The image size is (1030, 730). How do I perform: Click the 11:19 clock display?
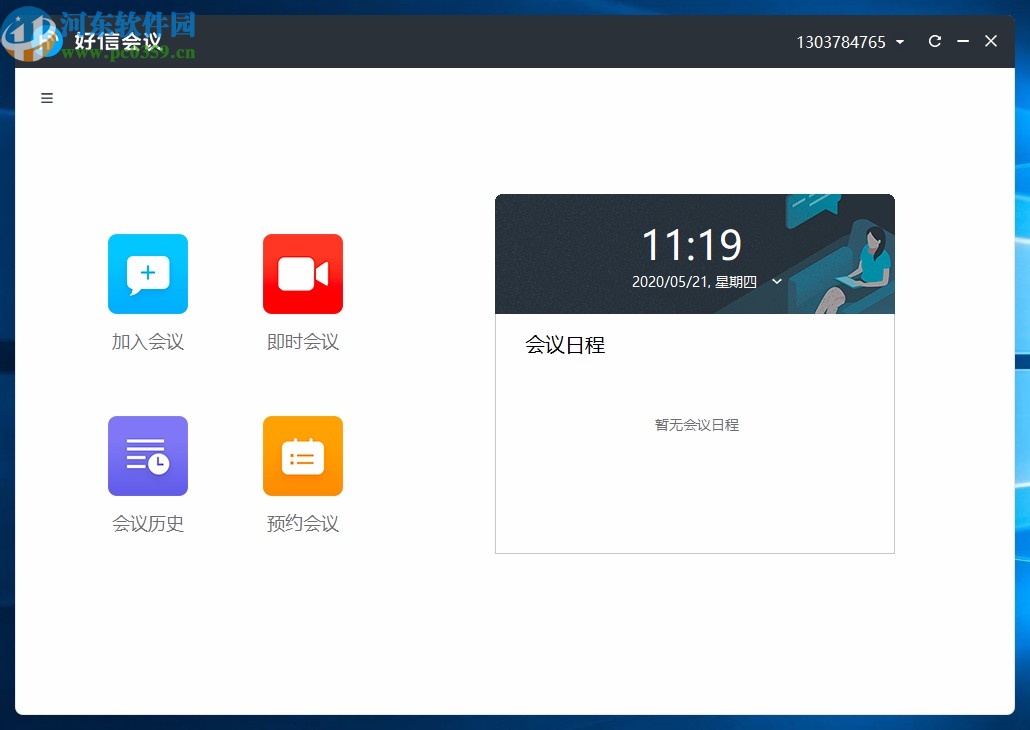(x=694, y=243)
